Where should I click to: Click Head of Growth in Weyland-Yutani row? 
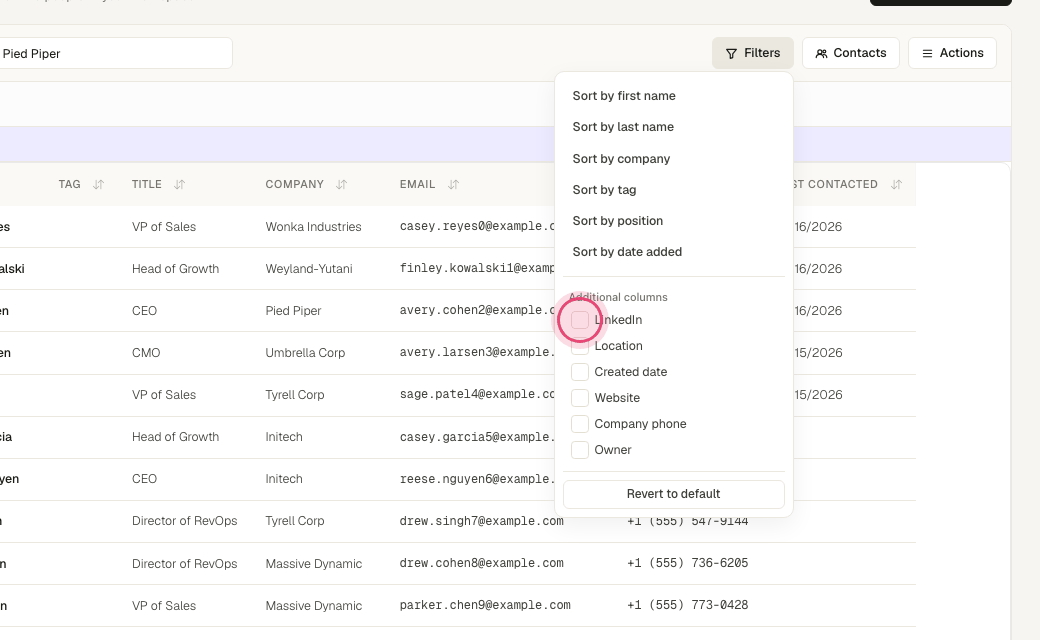[175, 269]
